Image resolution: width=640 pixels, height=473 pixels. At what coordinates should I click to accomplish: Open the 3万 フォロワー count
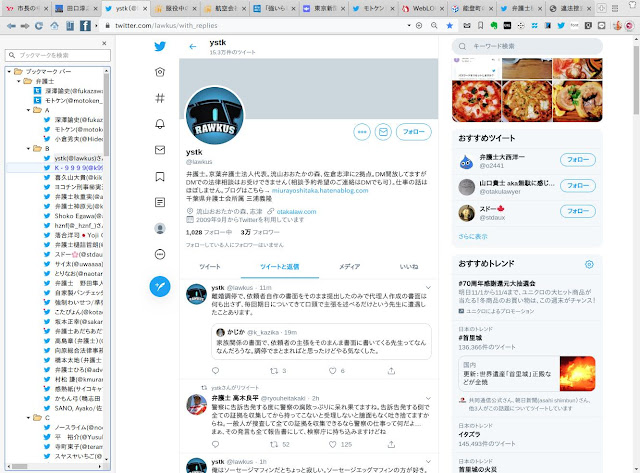[260, 232]
